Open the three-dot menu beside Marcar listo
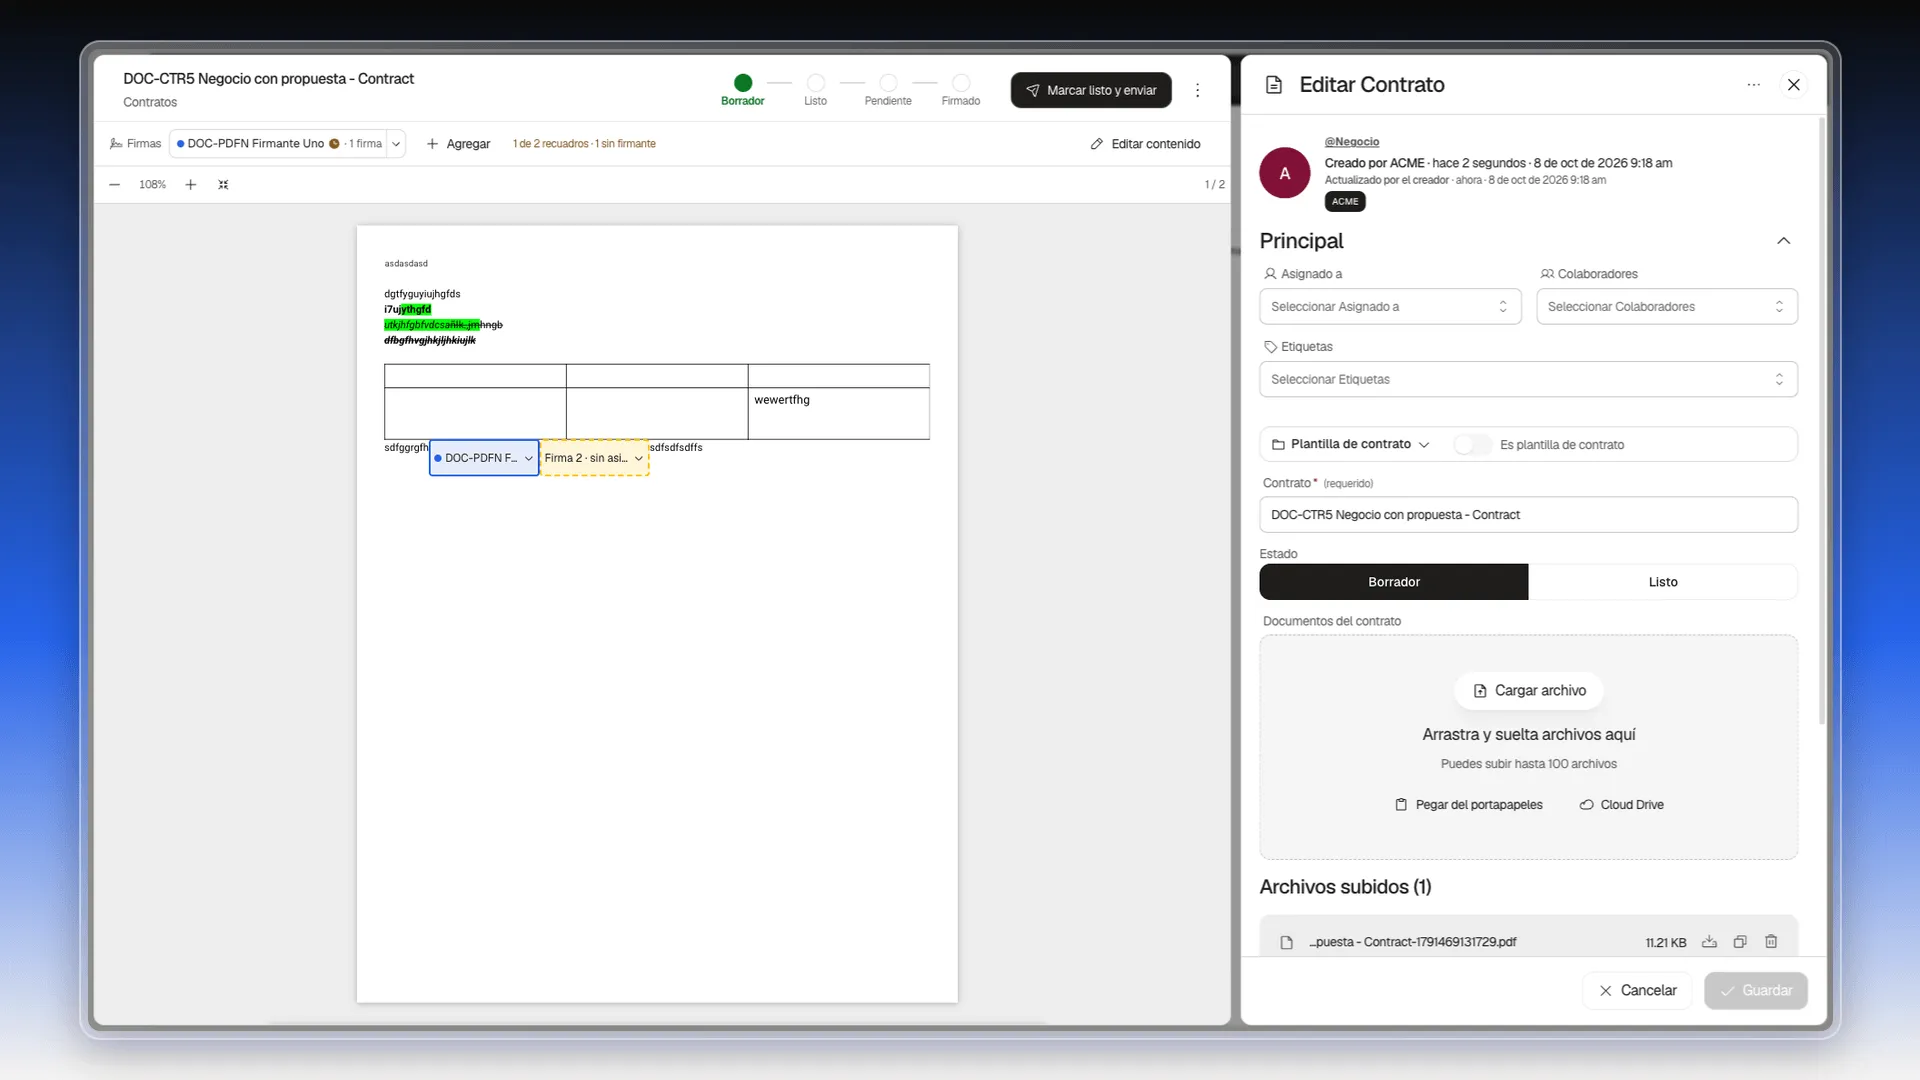1920x1080 pixels. click(x=1197, y=91)
